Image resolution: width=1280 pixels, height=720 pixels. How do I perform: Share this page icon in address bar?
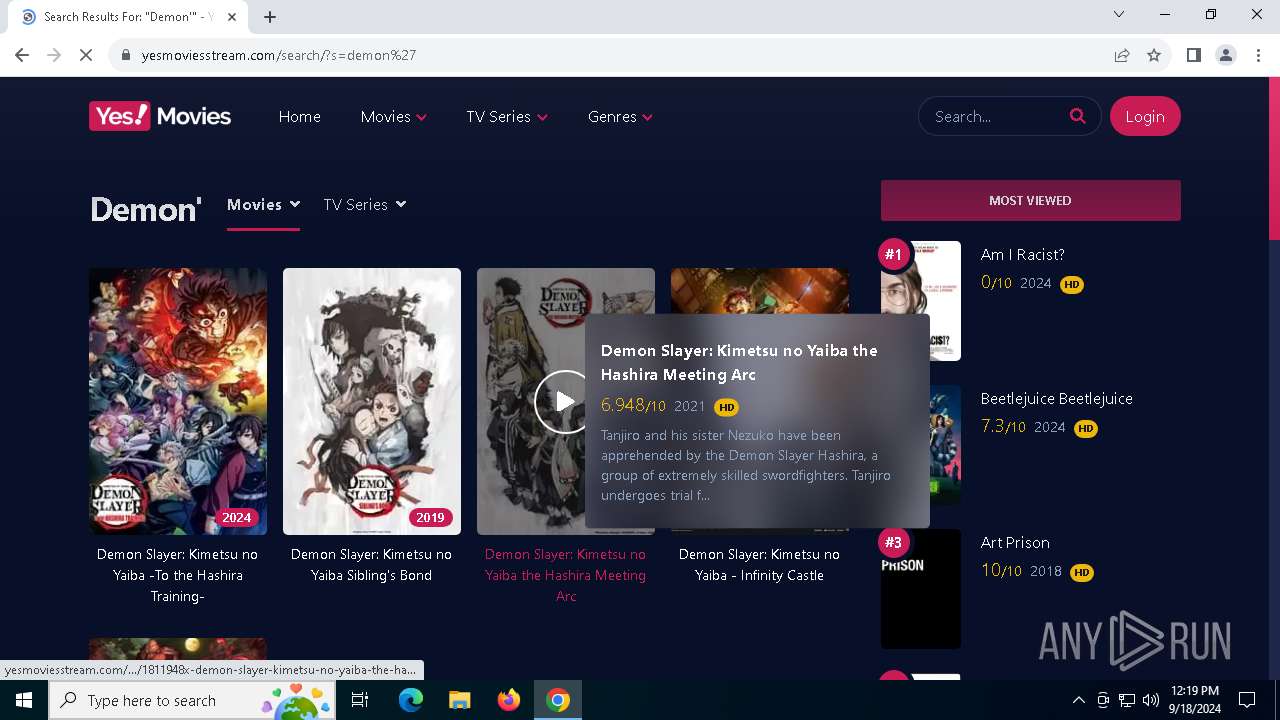coord(1122,55)
